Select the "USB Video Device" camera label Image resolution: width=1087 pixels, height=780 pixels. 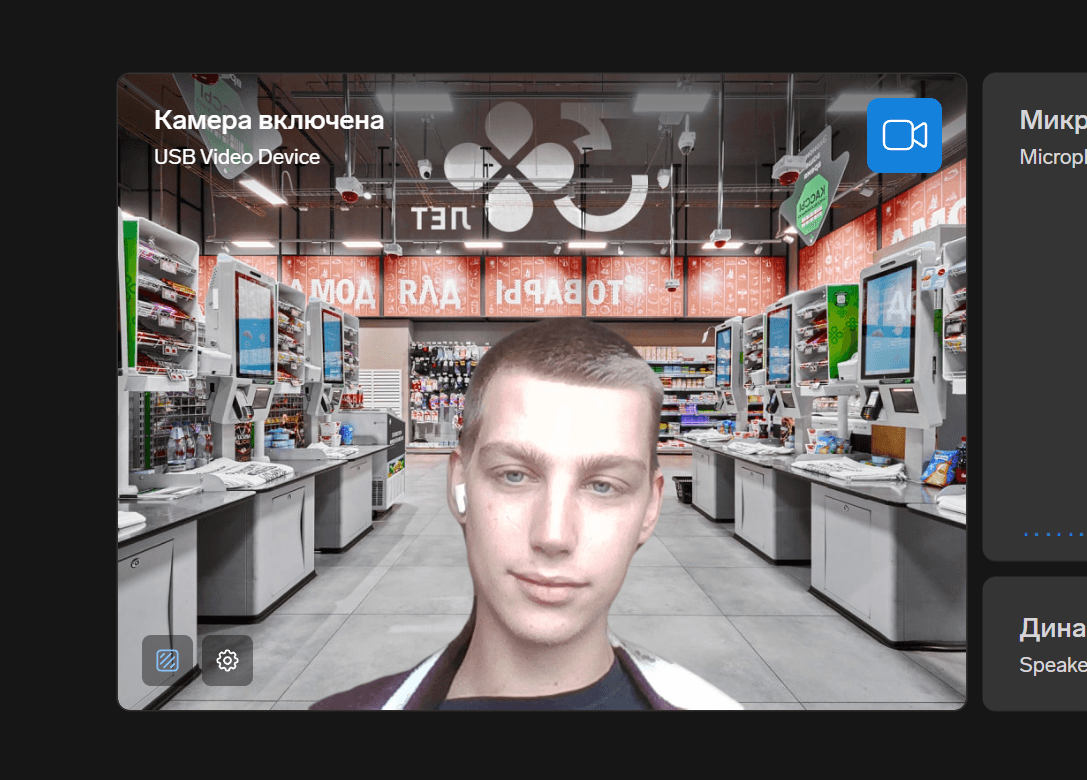click(x=237, y=157)
